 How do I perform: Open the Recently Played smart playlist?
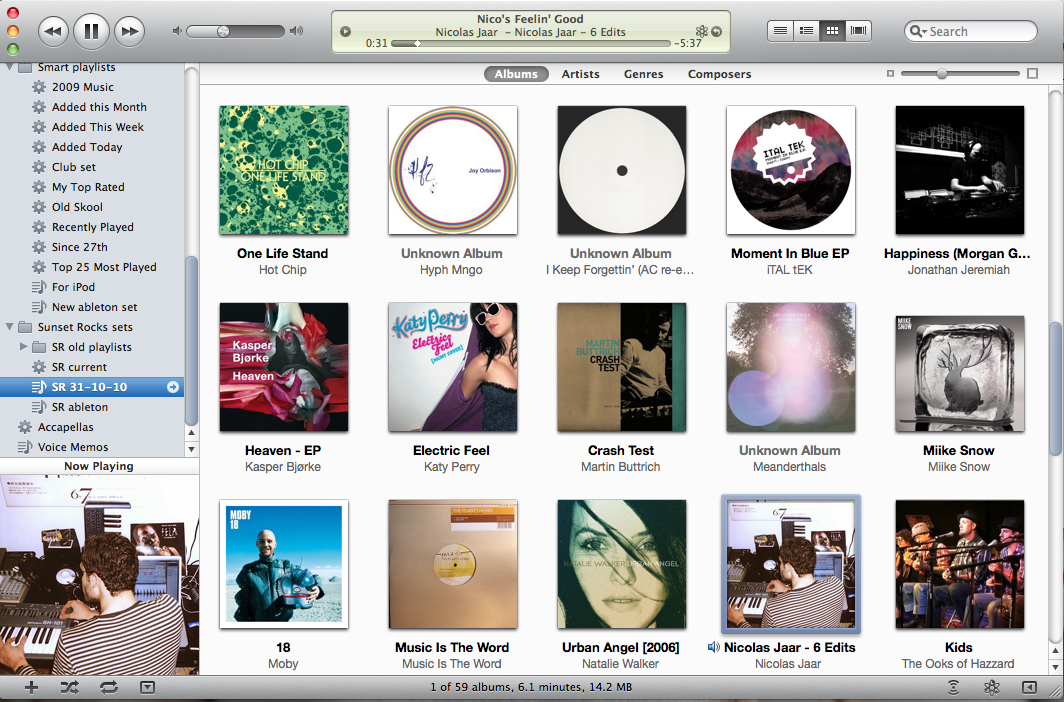[x=92, y=227]
